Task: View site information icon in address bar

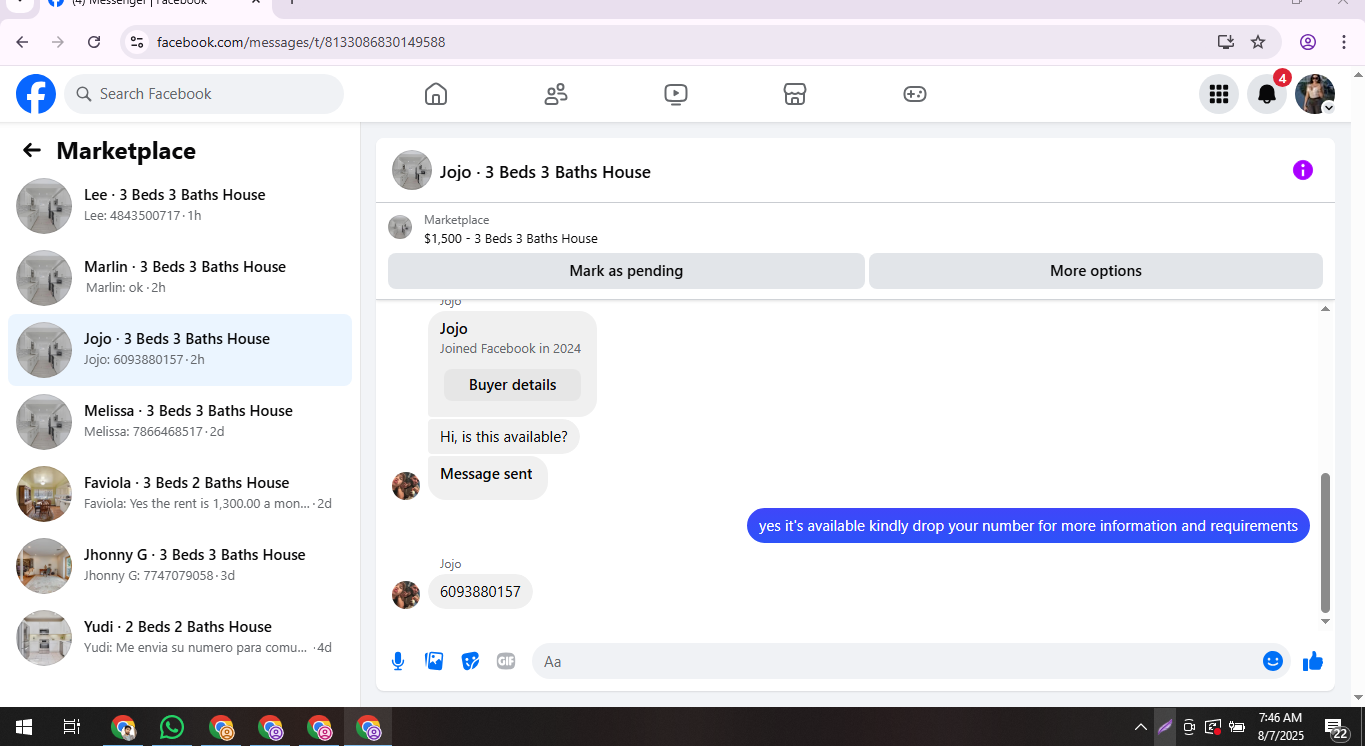Action: [x=138, y=42]
